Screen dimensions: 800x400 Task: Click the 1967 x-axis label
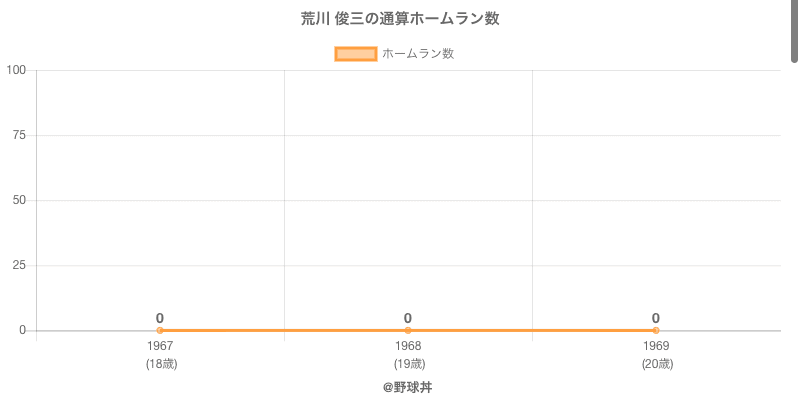pos(160,346)
